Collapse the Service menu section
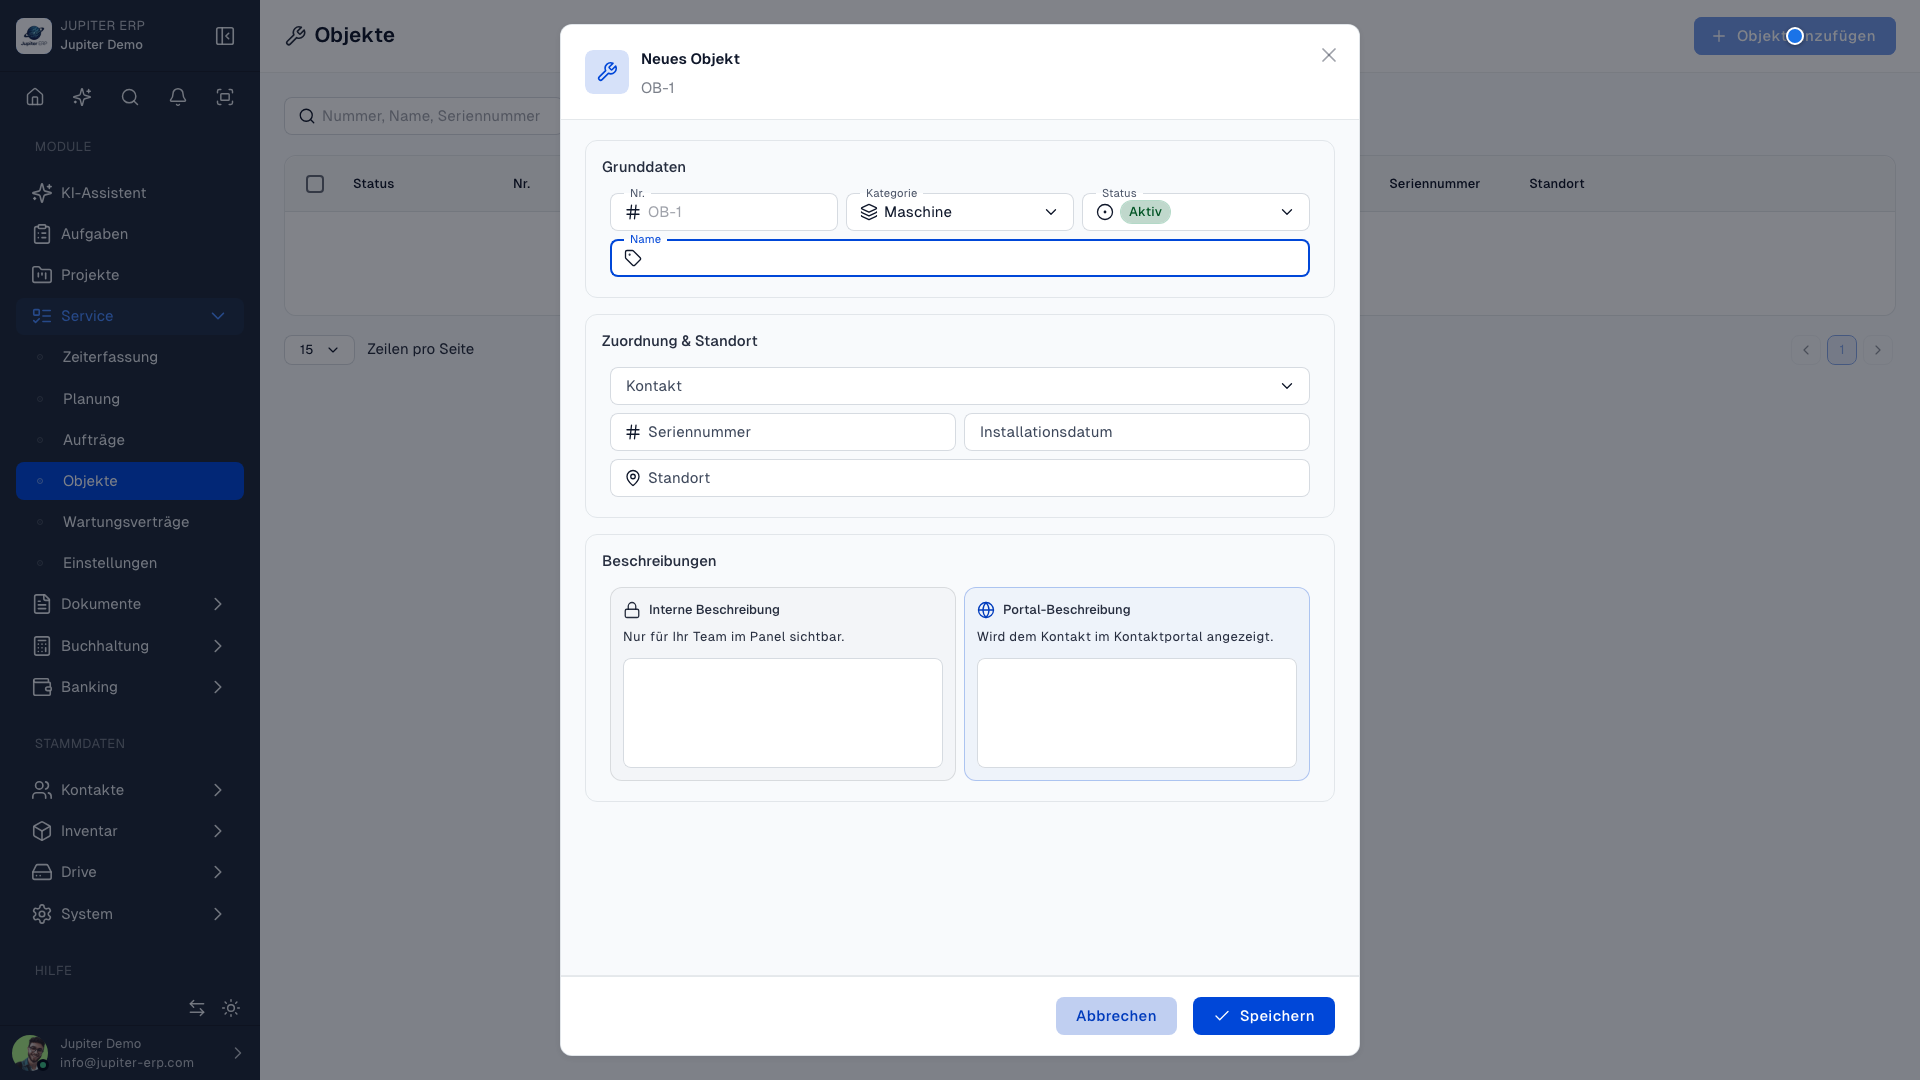Image resolution: width=1920 pixels, height=1080 pixels. tap(130, 316)
